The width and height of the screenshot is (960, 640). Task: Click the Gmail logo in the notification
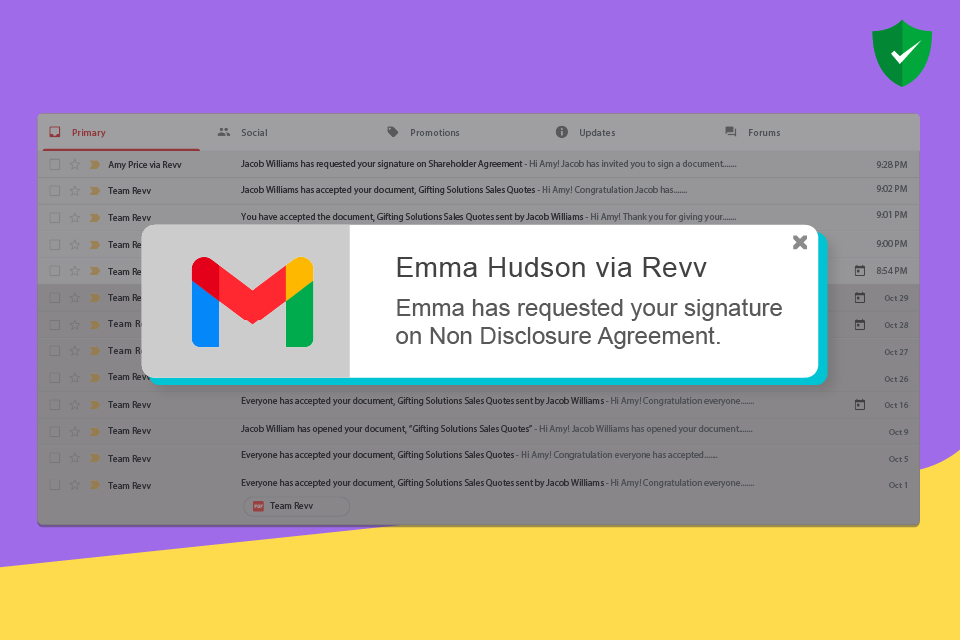point(252,302)
